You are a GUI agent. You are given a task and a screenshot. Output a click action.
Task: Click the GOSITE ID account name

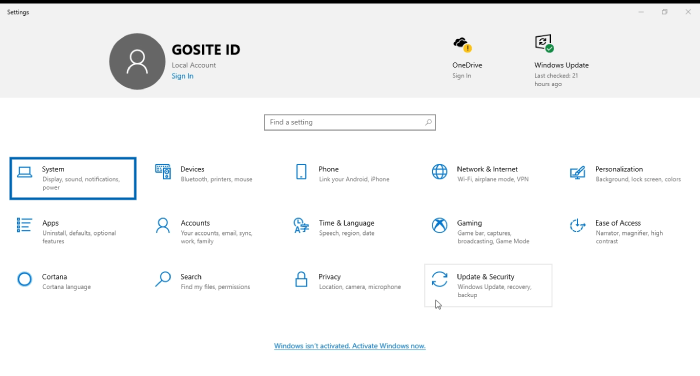point(206,50)
